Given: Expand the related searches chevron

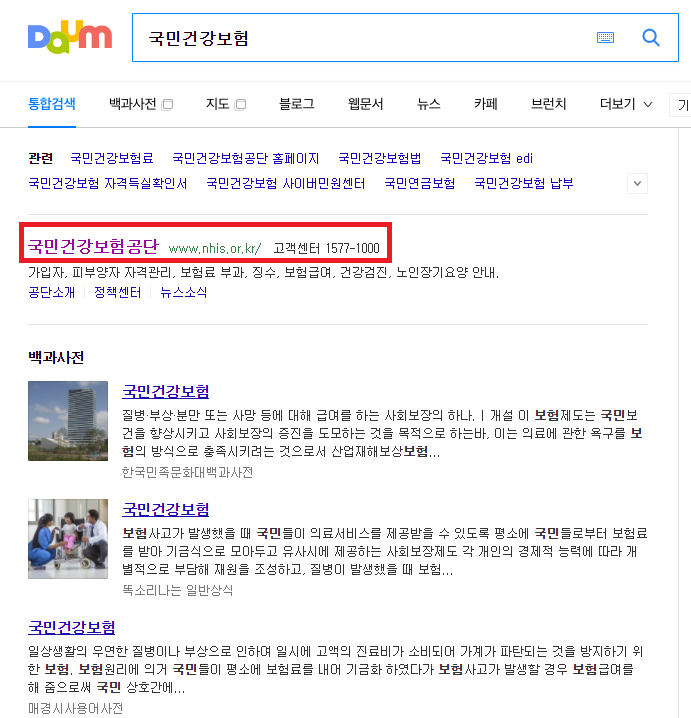Looking at the screenshot, I should point(637,184).
